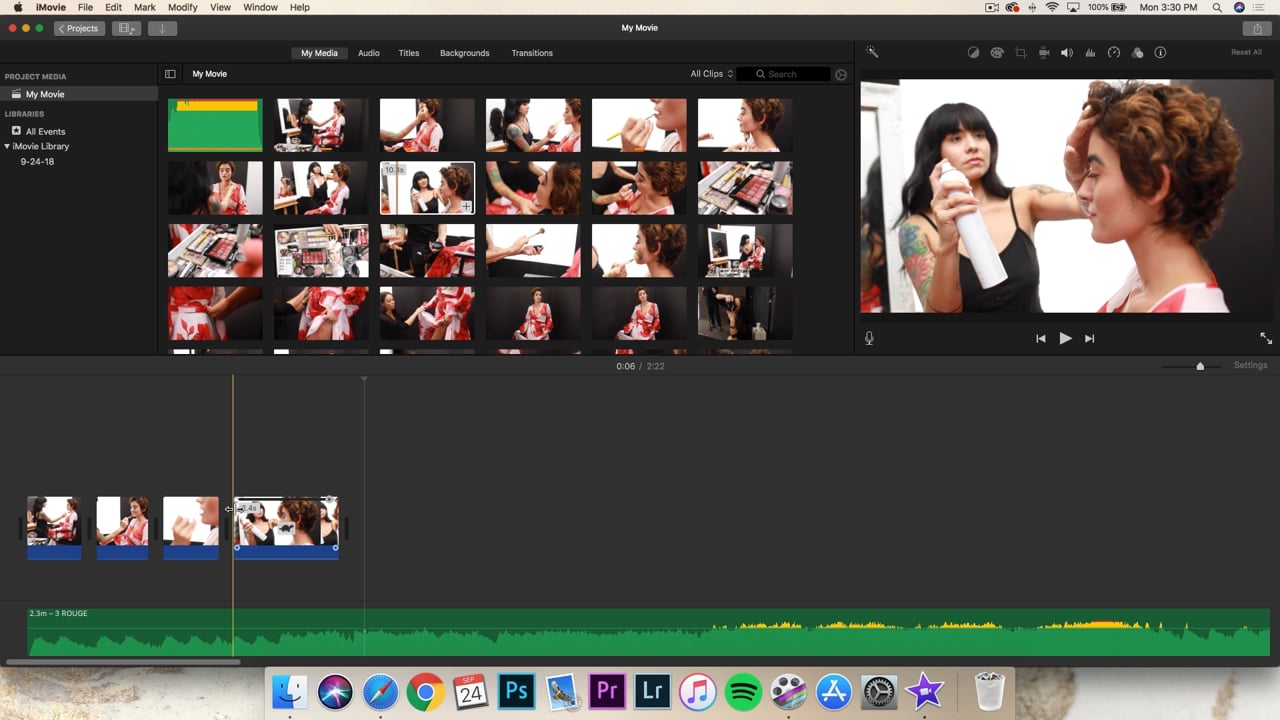Toggle the media browser filmstrip-music button

pyautogui.click(x=127, y=28)
